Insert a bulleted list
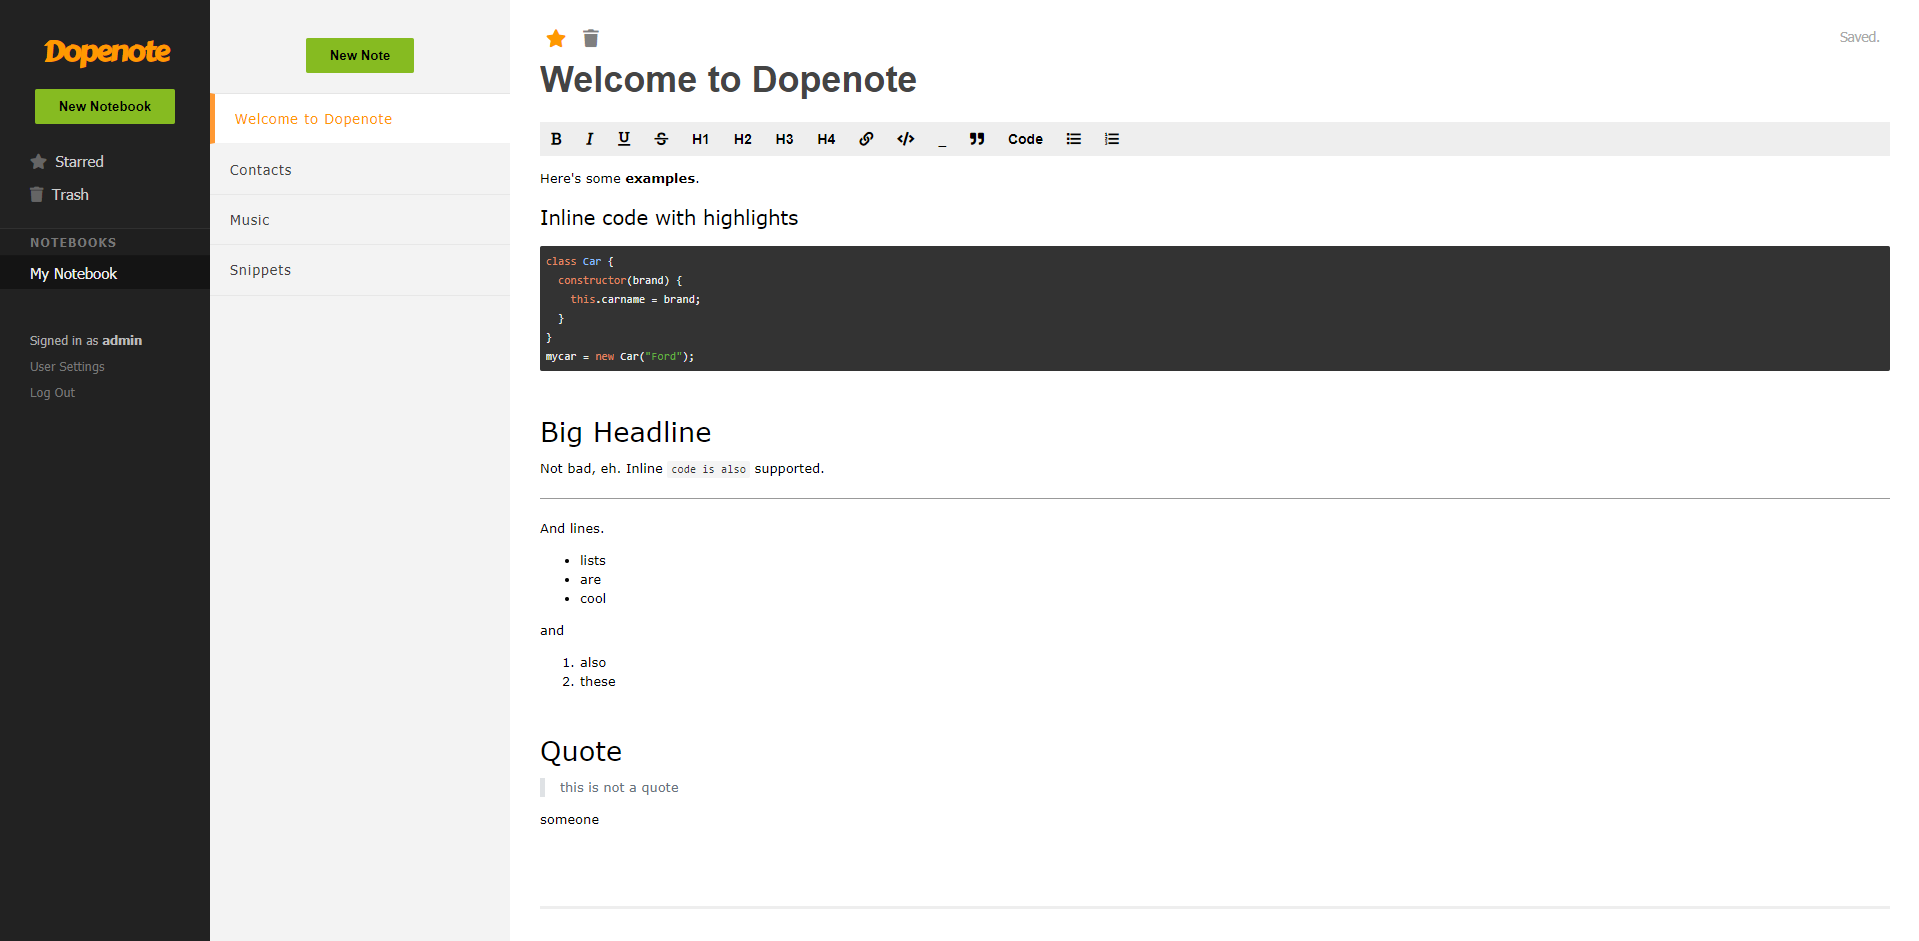This screenshot has height=941, width=1919. tap(1074, 139)
